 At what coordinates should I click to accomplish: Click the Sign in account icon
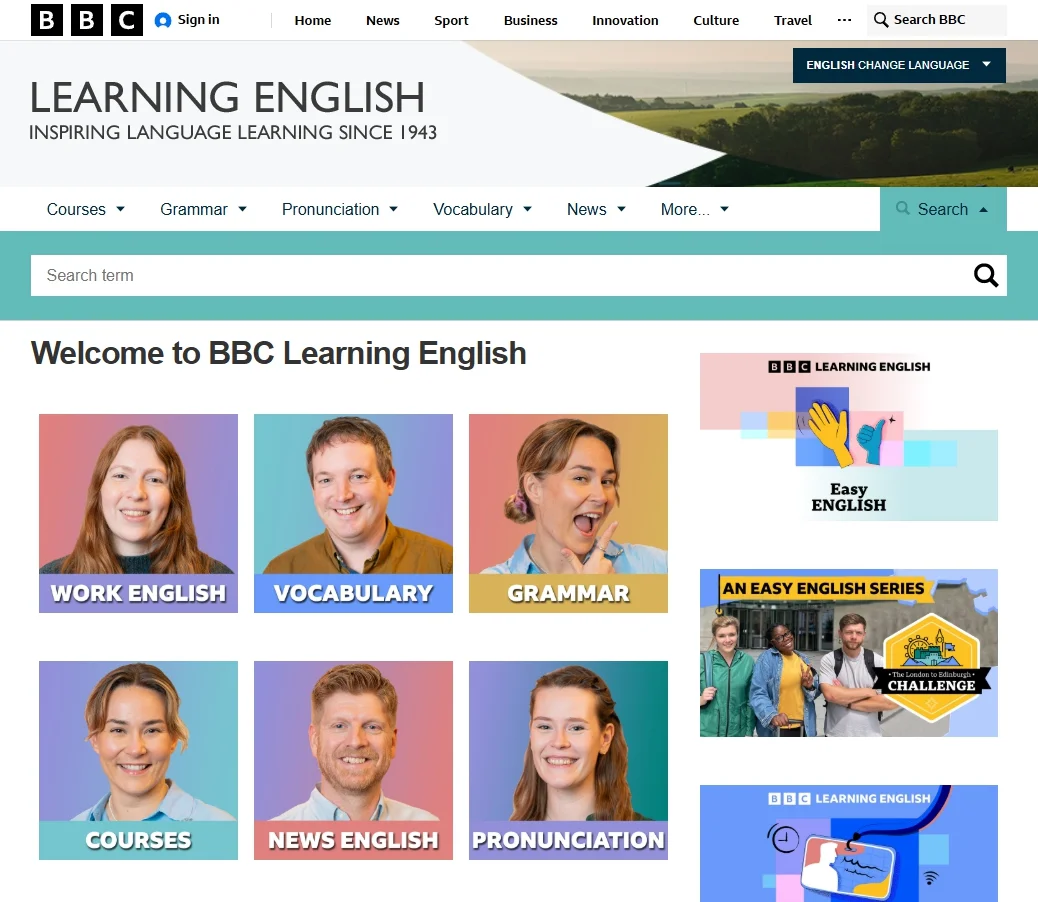pos(163,21)
